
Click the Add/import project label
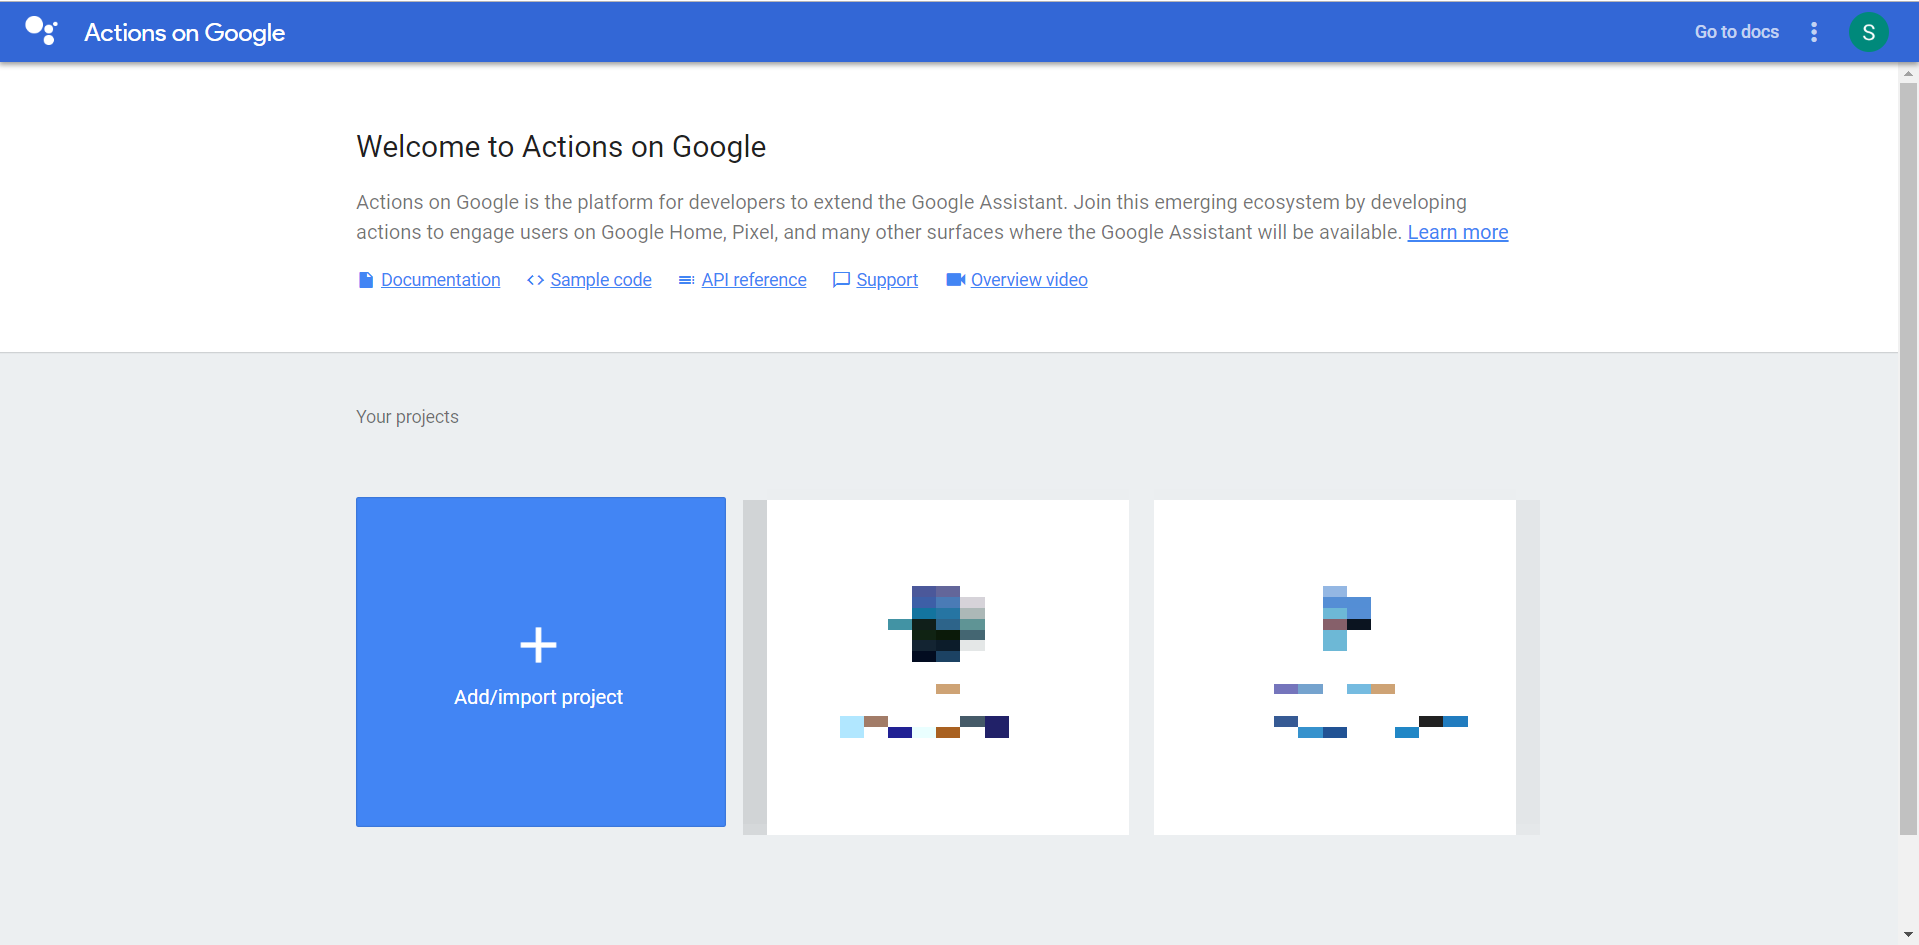(x=538, y=697)
